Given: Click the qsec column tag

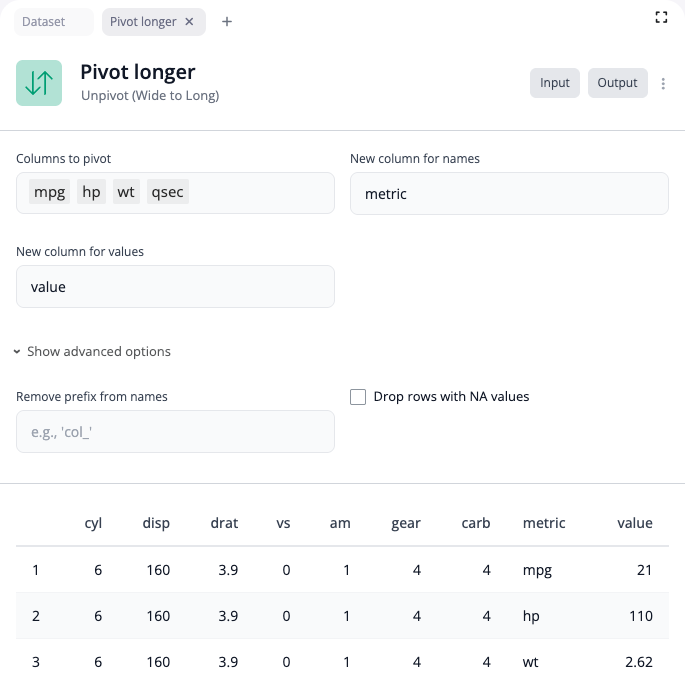Looking at the screenshot, I should pos(166,193).
